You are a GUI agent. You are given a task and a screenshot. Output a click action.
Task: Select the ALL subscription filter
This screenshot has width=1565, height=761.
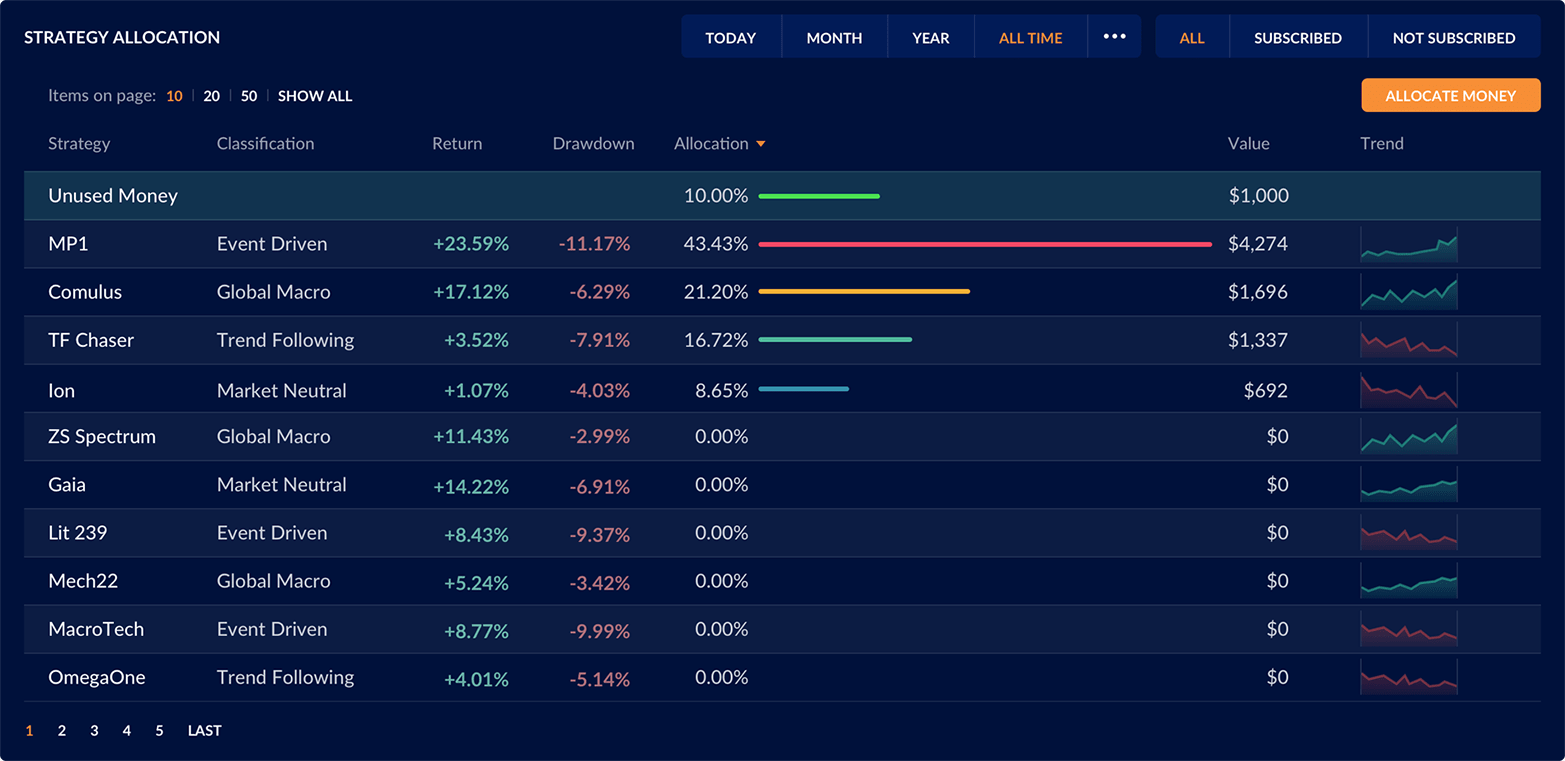click(1192, 38)
